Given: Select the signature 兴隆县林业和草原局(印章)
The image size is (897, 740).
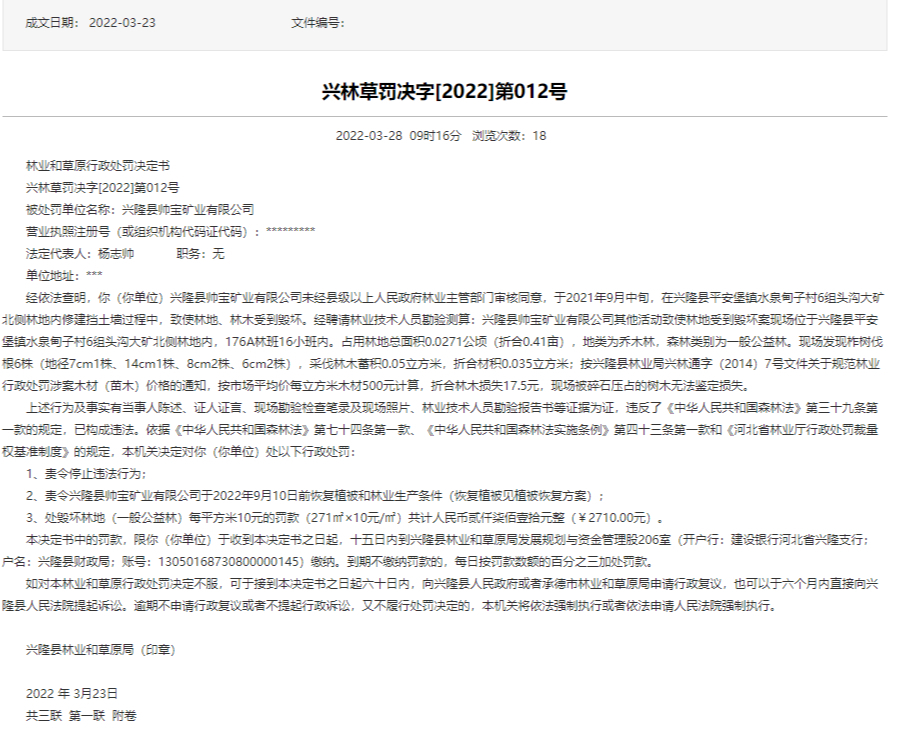Looking at the screenshot, I should pos(101,650).
